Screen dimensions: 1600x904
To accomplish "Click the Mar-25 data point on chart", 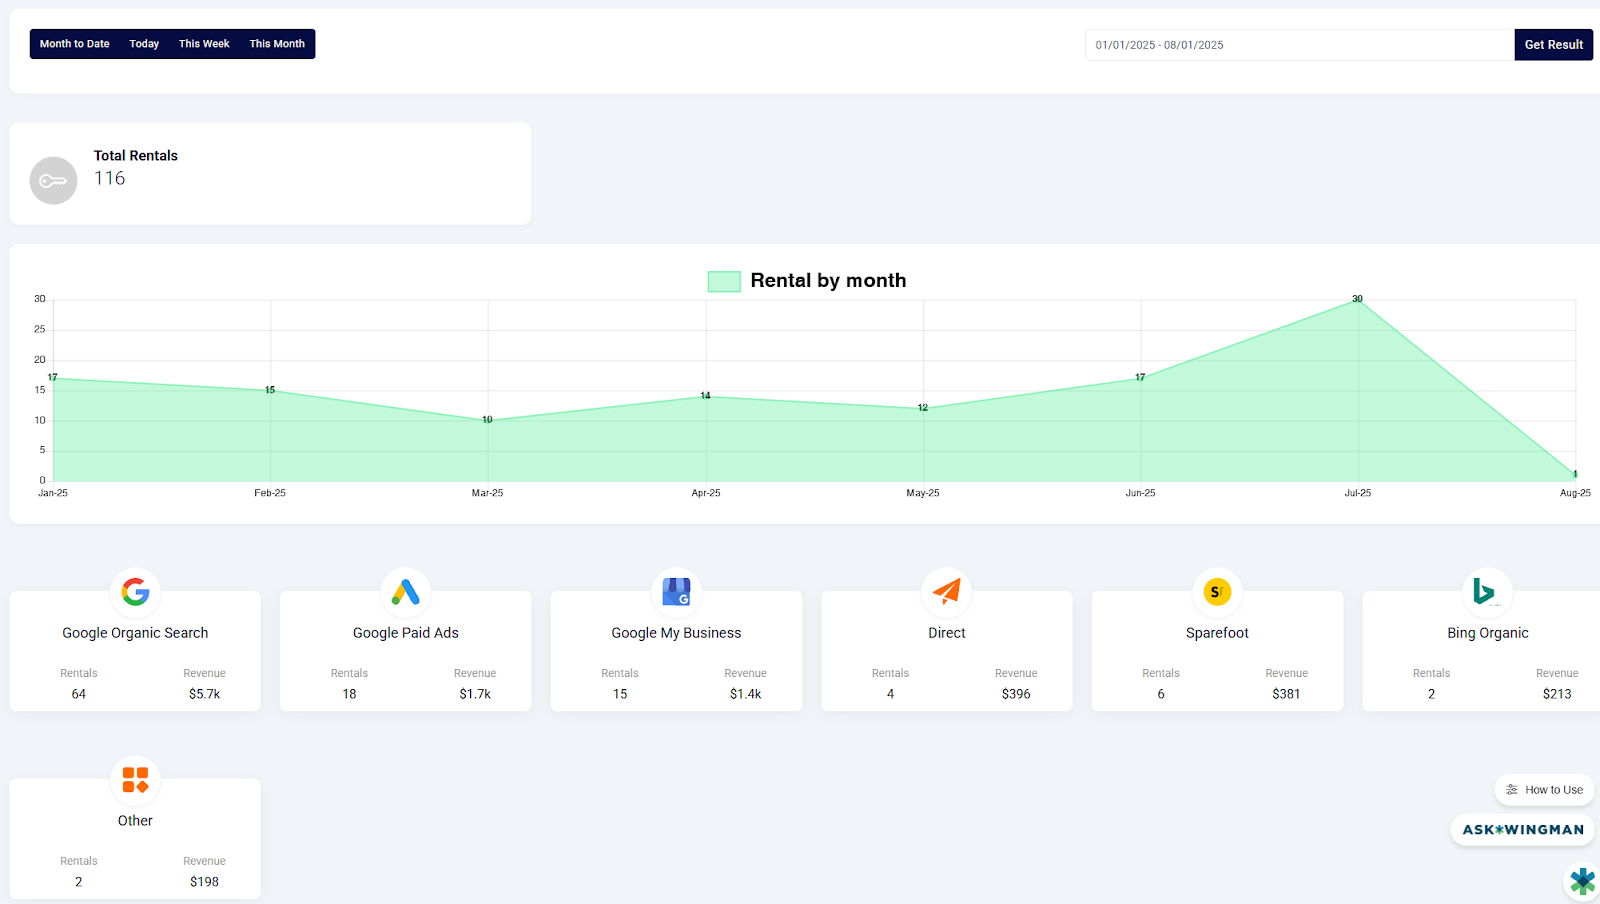I will click(x=488, y=421).
